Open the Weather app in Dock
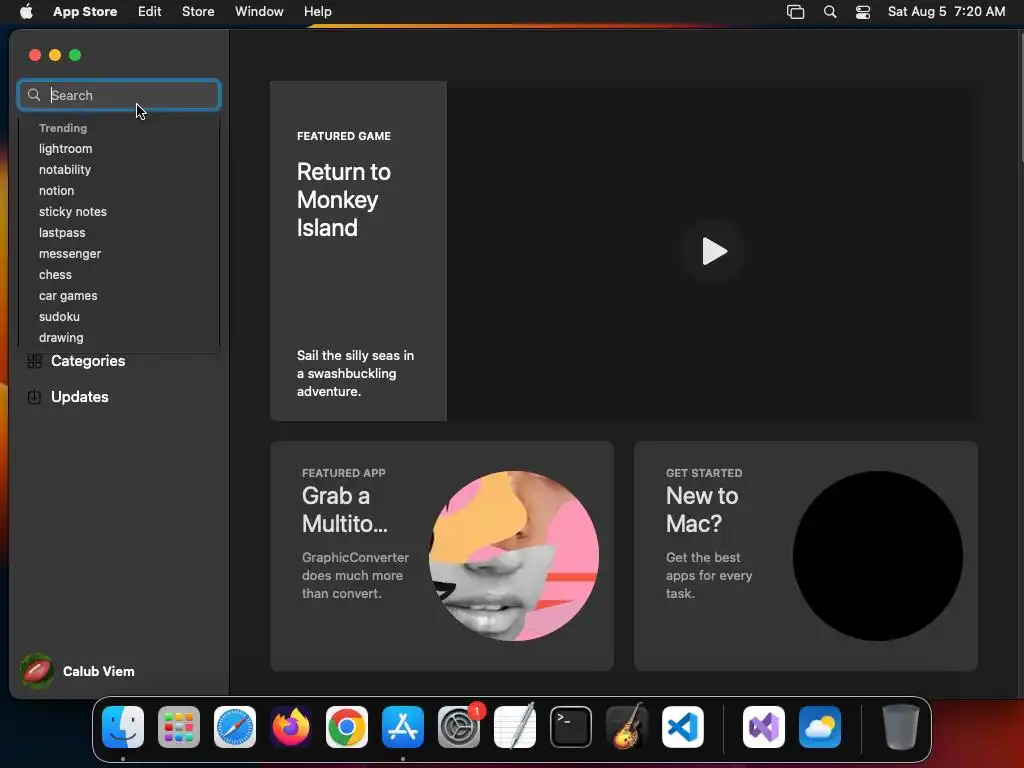Viewport: 1024px width, 768px height. 820,727
